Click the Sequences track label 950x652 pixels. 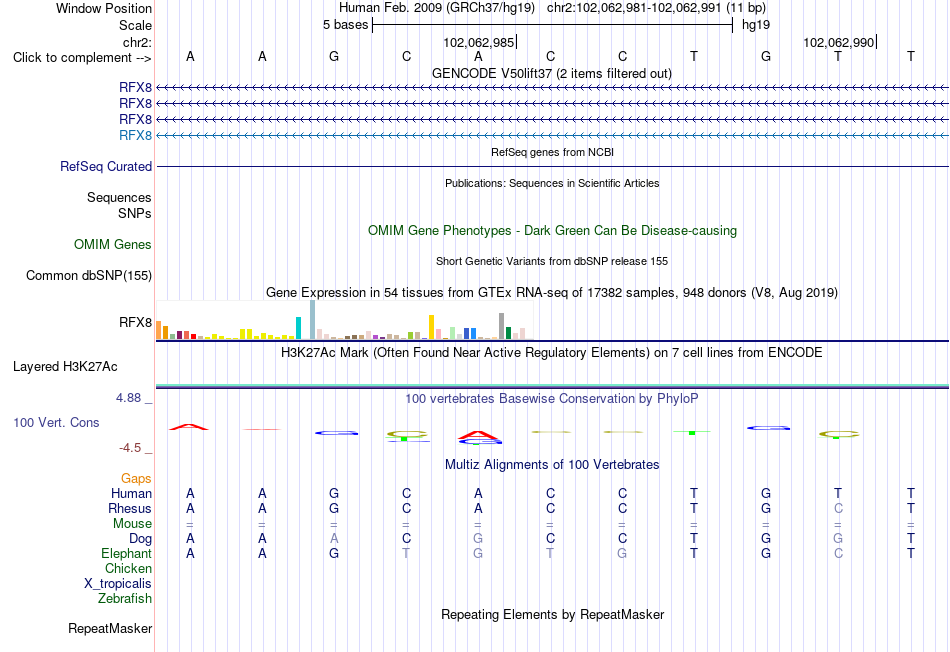tap(119, 198)
